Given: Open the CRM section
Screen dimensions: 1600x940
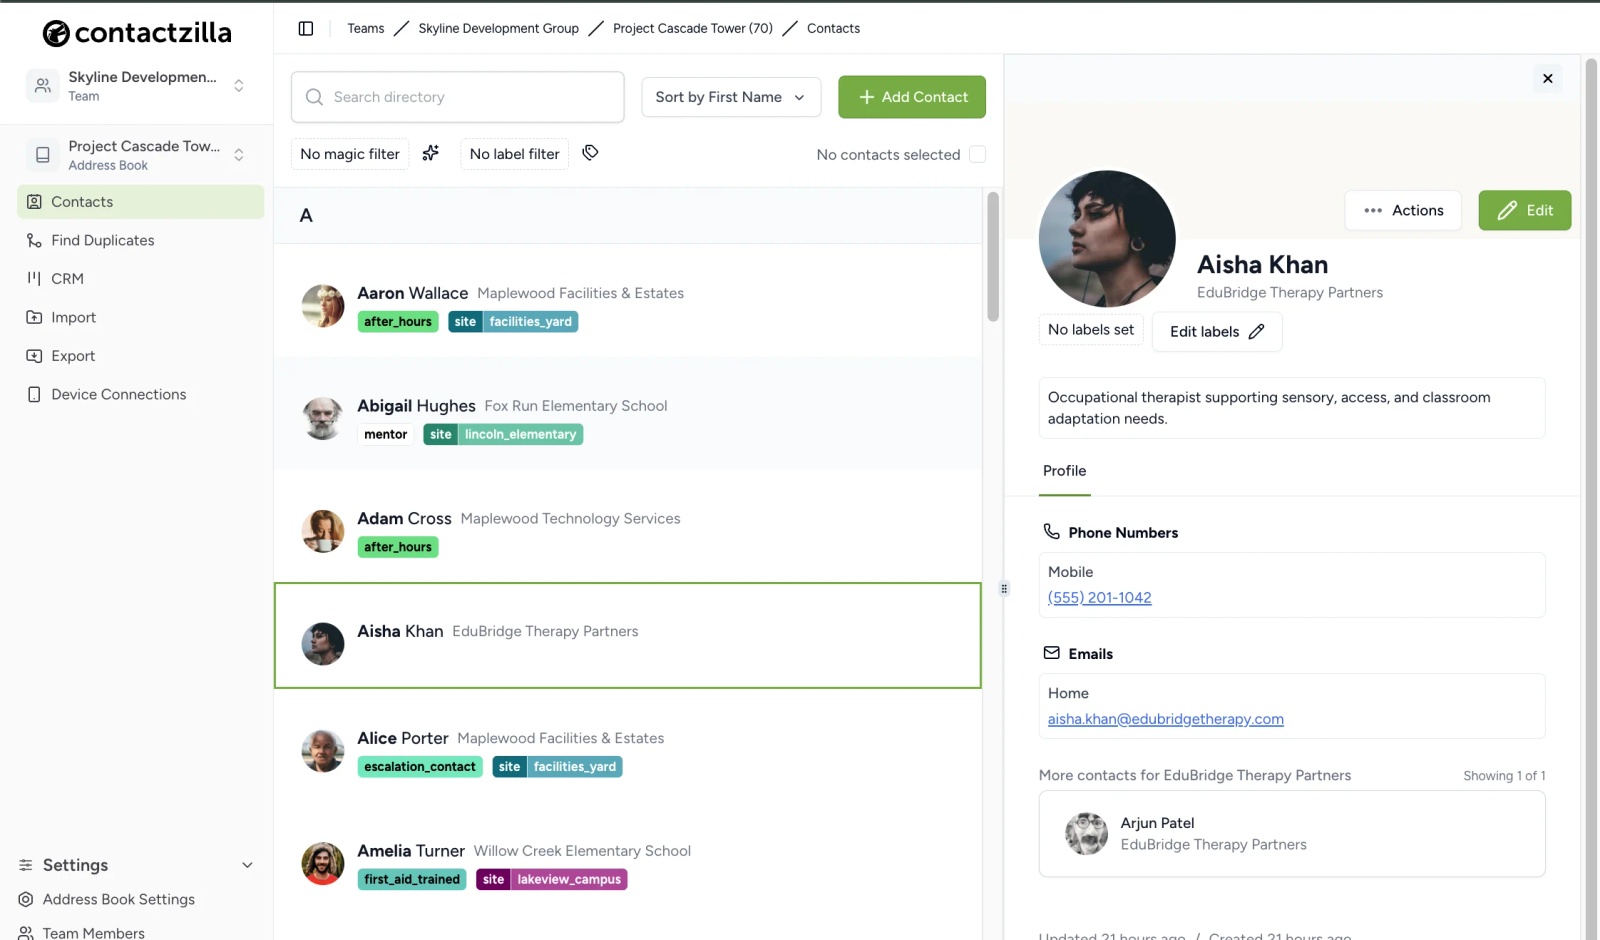Looking at the screenshot, I should tap(140, 279).
